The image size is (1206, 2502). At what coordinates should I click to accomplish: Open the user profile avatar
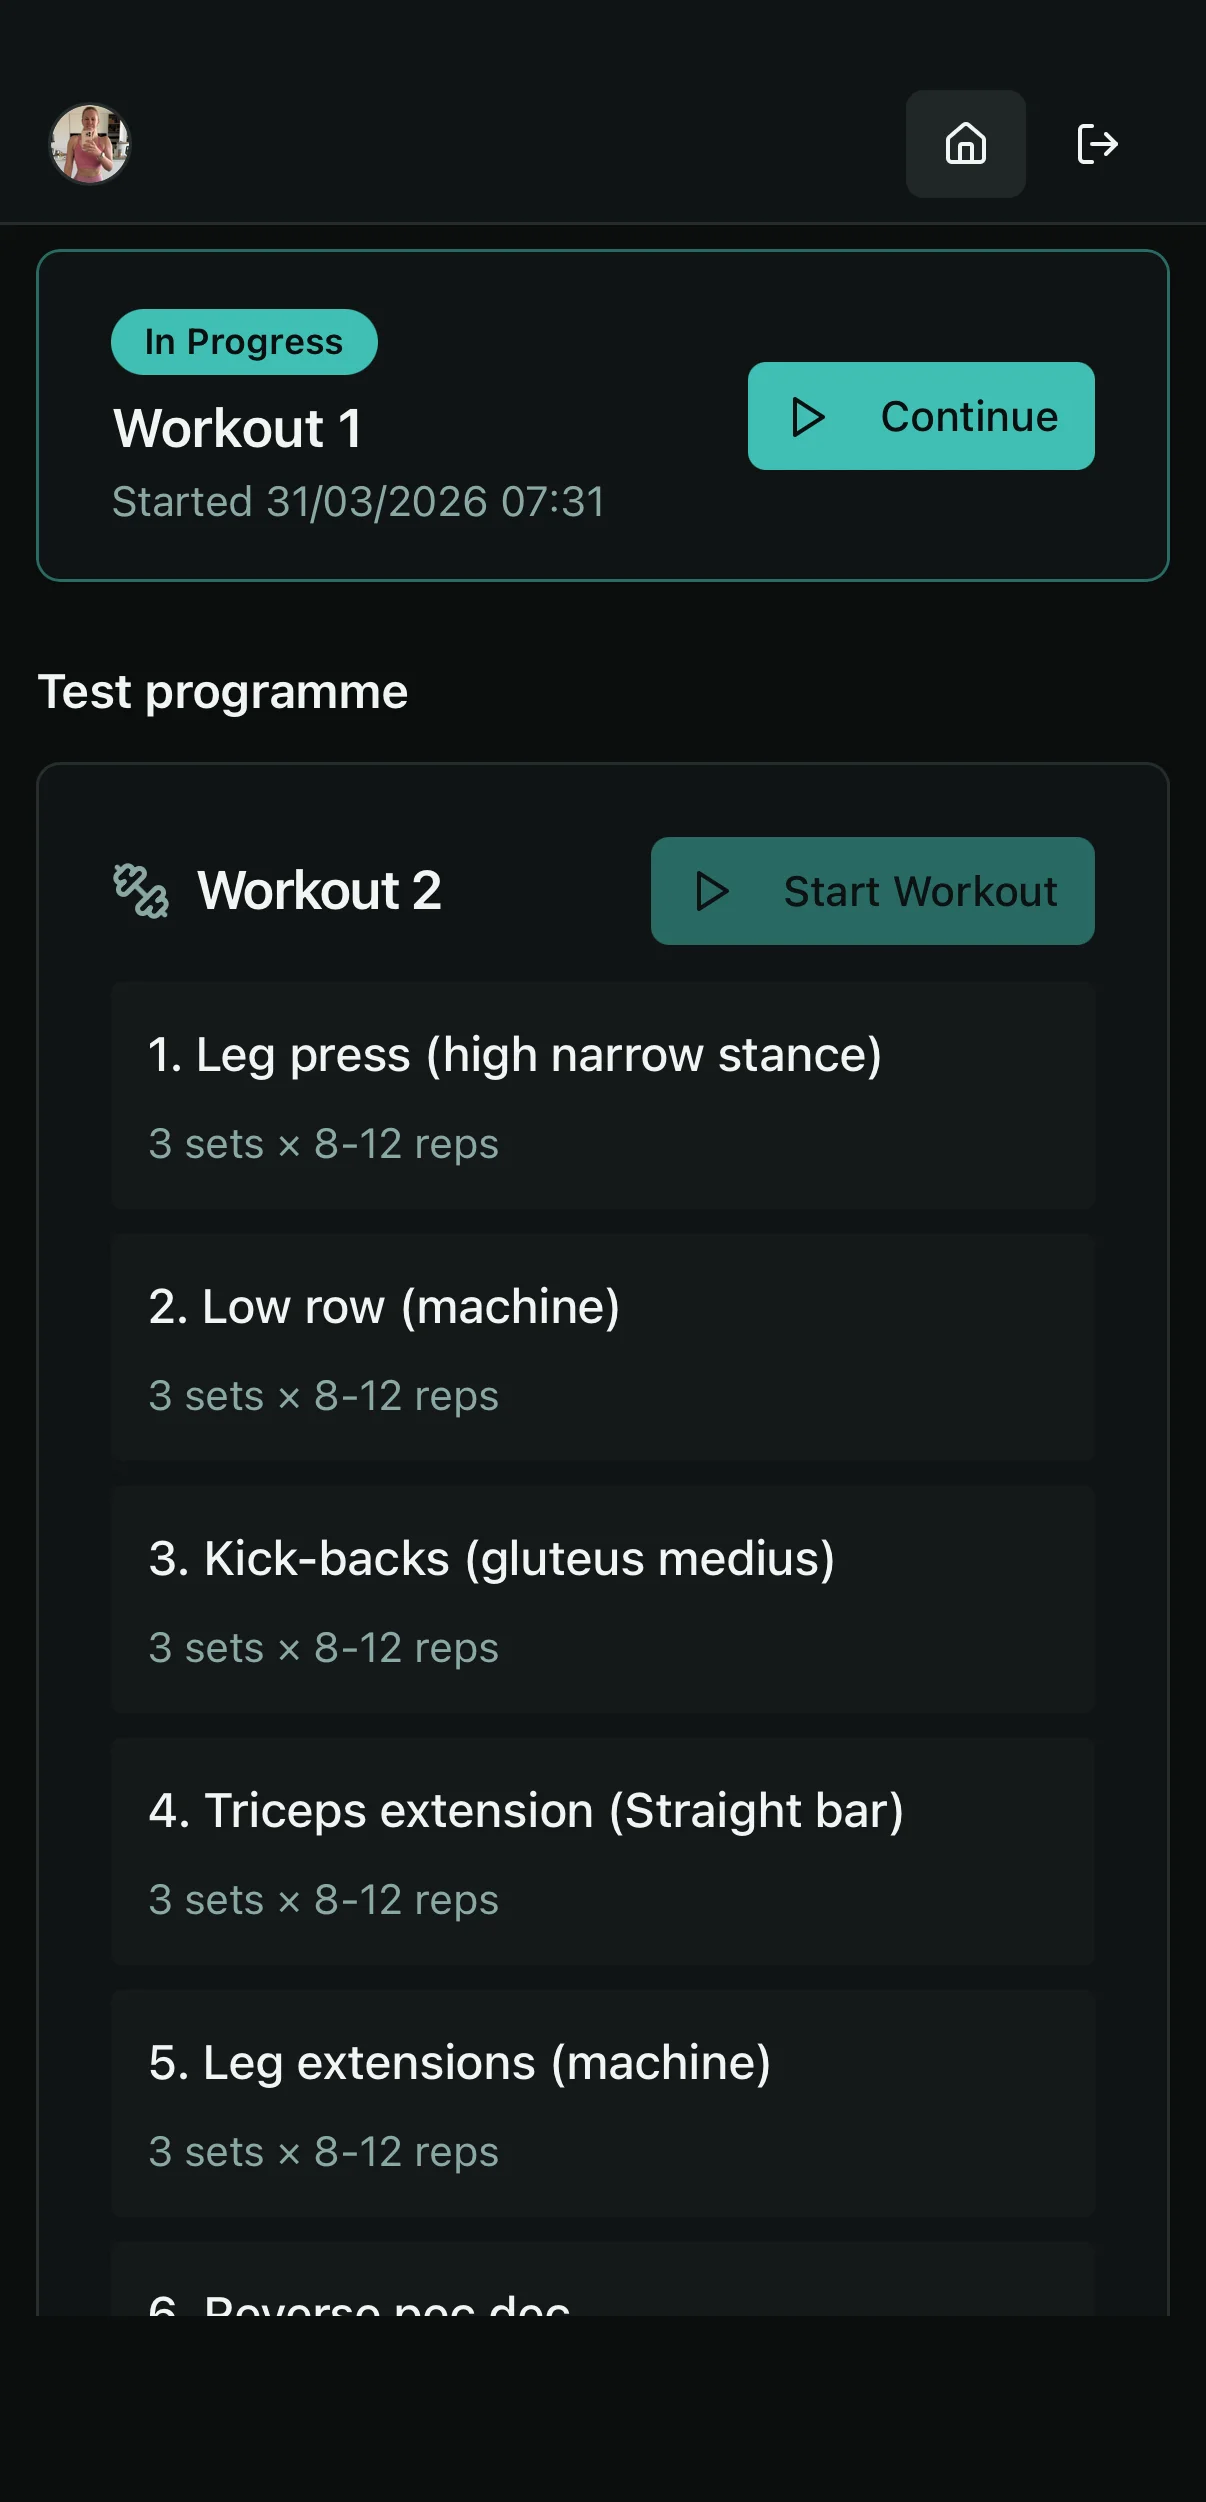(x=90, y=144)
